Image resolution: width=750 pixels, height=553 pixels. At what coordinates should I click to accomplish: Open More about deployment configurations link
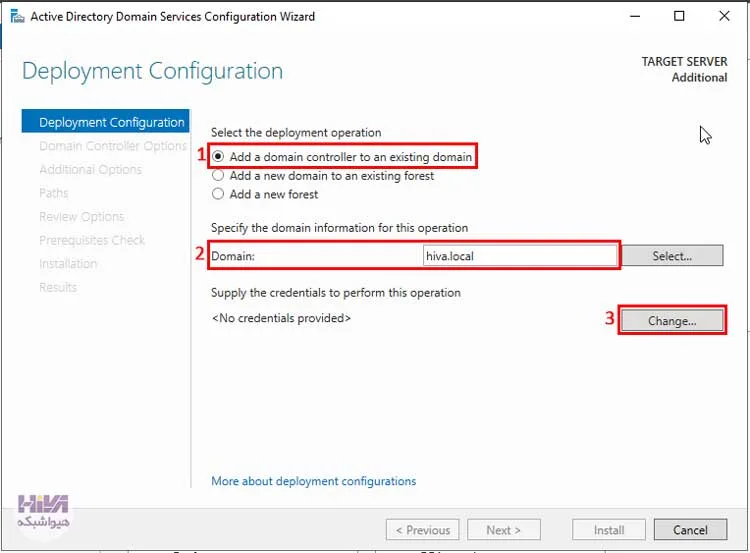coord(313,481)
